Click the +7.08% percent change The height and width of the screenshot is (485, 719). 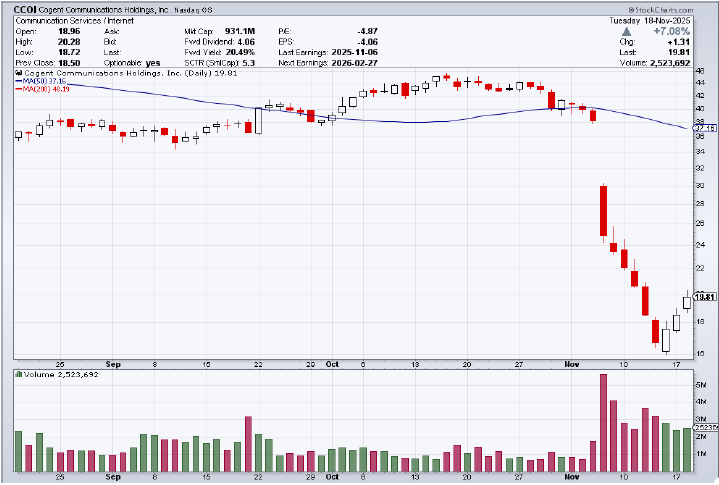point(672,31)
